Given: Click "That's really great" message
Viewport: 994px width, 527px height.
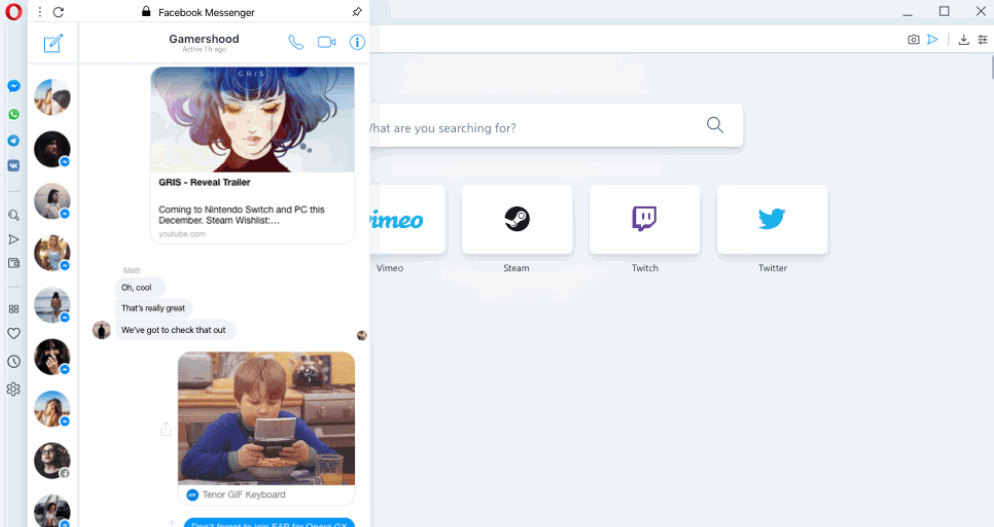Looking at the screenshot, I should 153,308.
